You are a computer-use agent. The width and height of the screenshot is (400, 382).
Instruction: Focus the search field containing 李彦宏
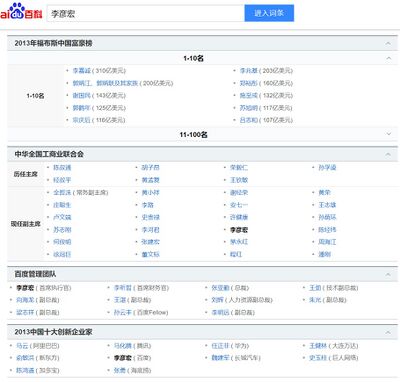coord(146,13)
